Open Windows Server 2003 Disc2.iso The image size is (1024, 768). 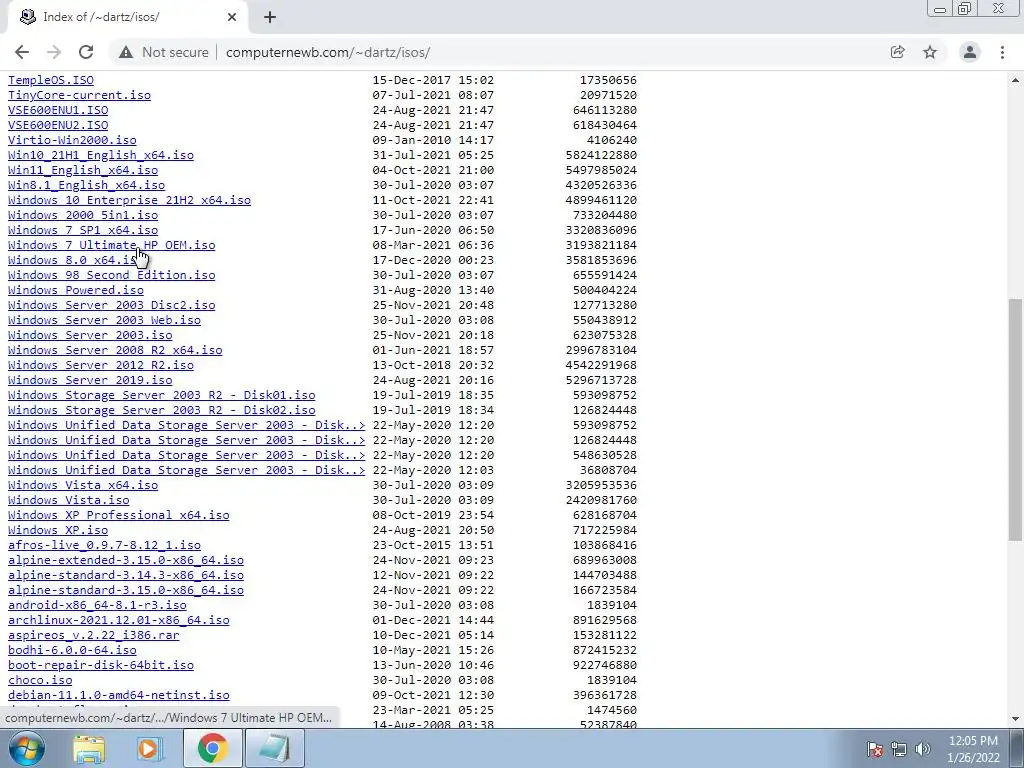[112, 306]
